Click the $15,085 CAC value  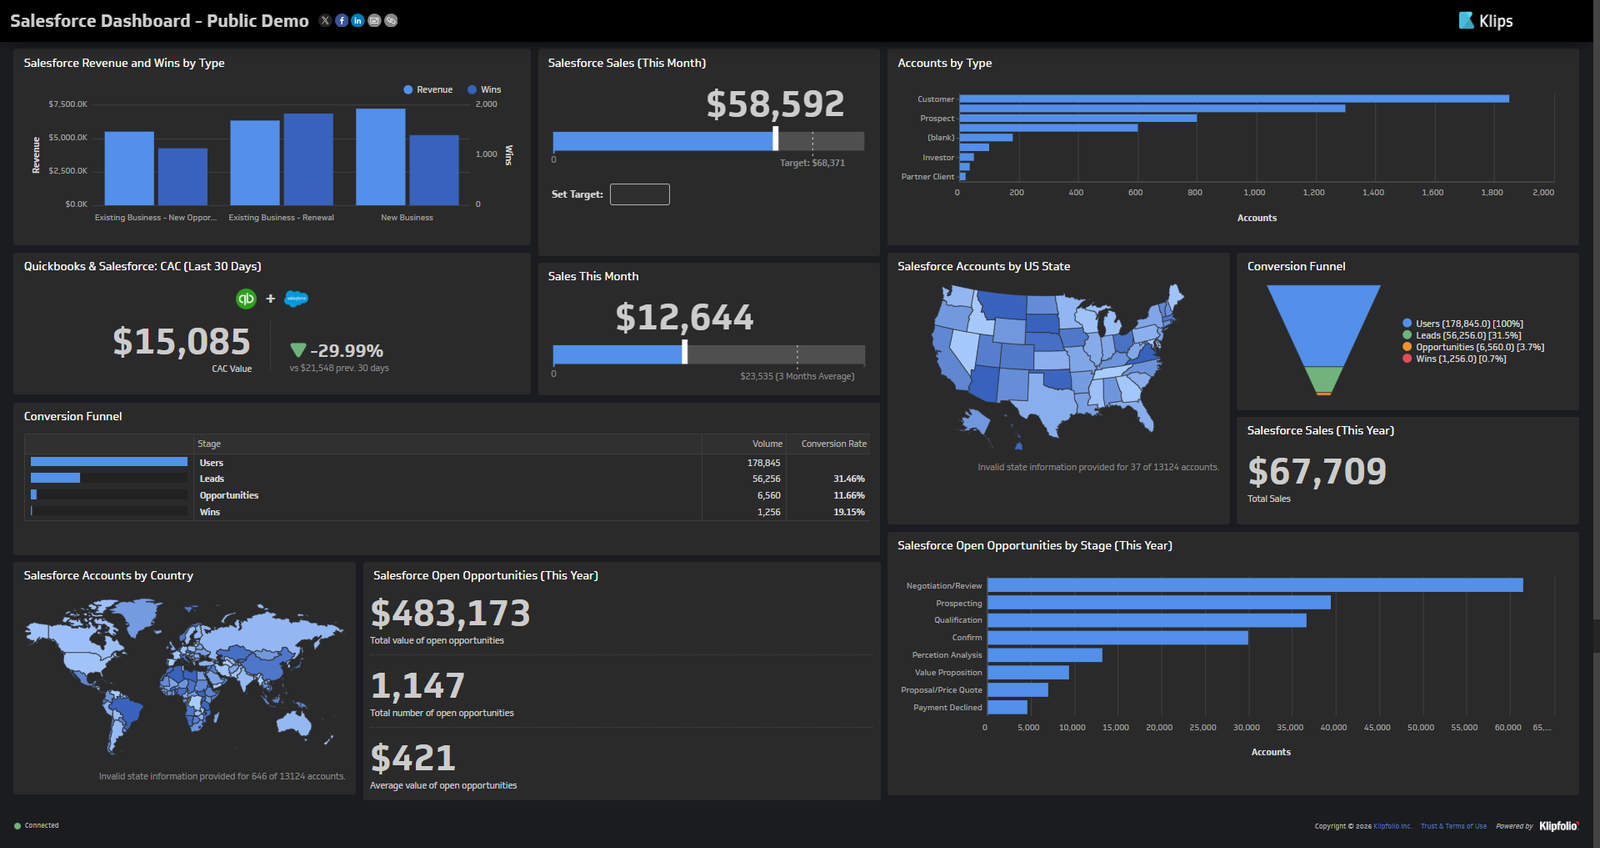[181, 342]
